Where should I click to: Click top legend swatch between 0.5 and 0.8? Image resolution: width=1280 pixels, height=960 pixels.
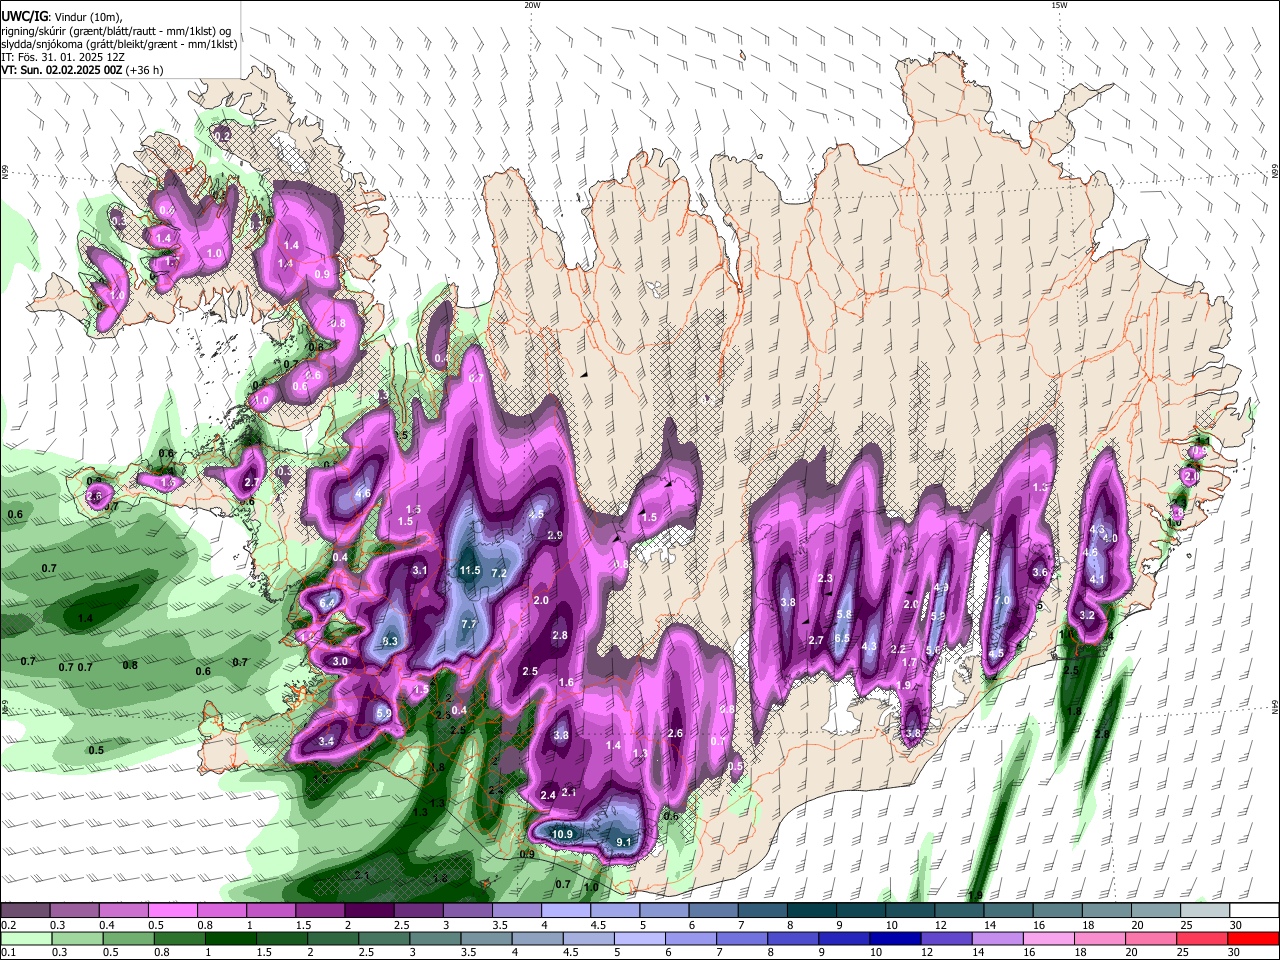pyautogui.click(x=172, y=910)
